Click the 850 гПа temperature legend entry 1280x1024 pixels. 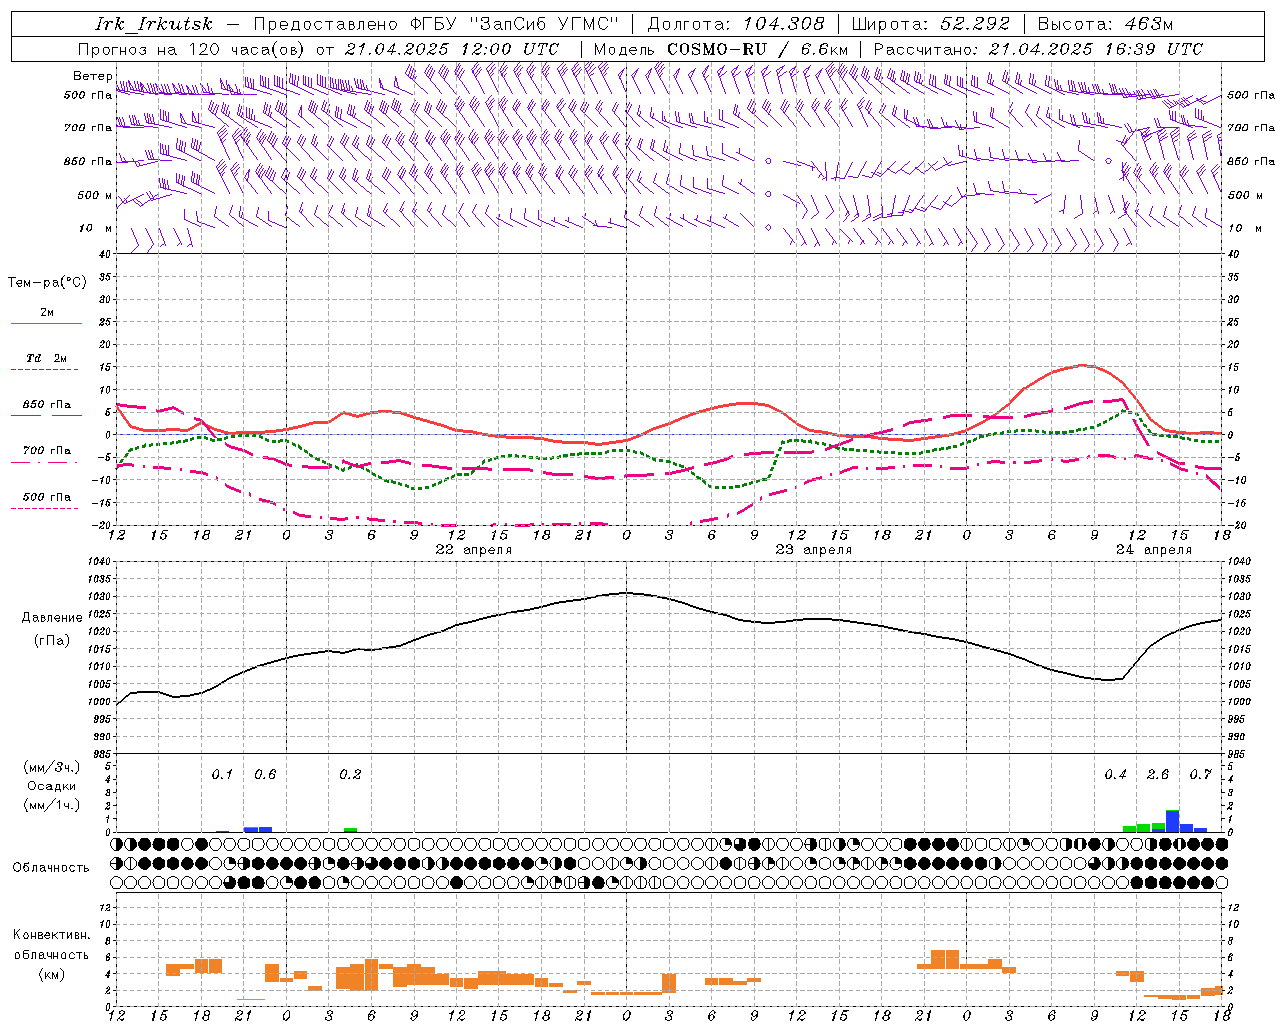(x=46, y=405)
